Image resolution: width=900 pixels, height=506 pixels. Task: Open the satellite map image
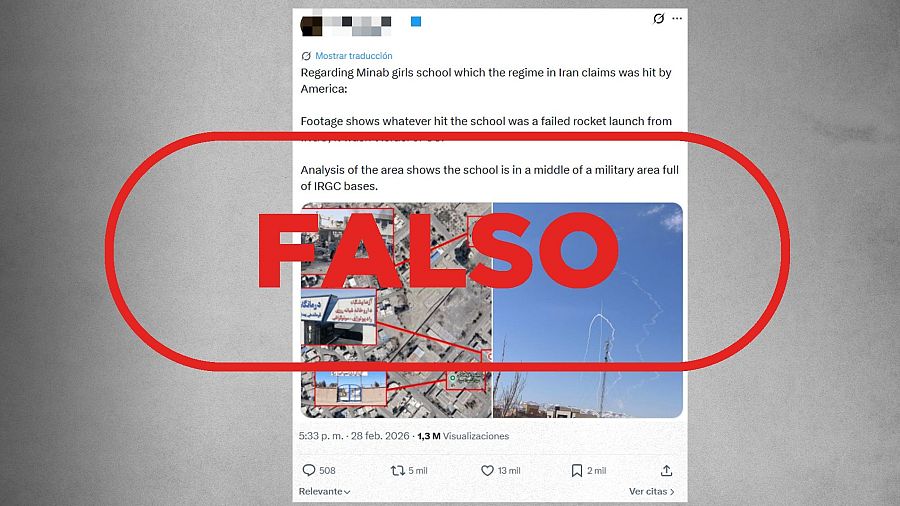coord(396,310)
